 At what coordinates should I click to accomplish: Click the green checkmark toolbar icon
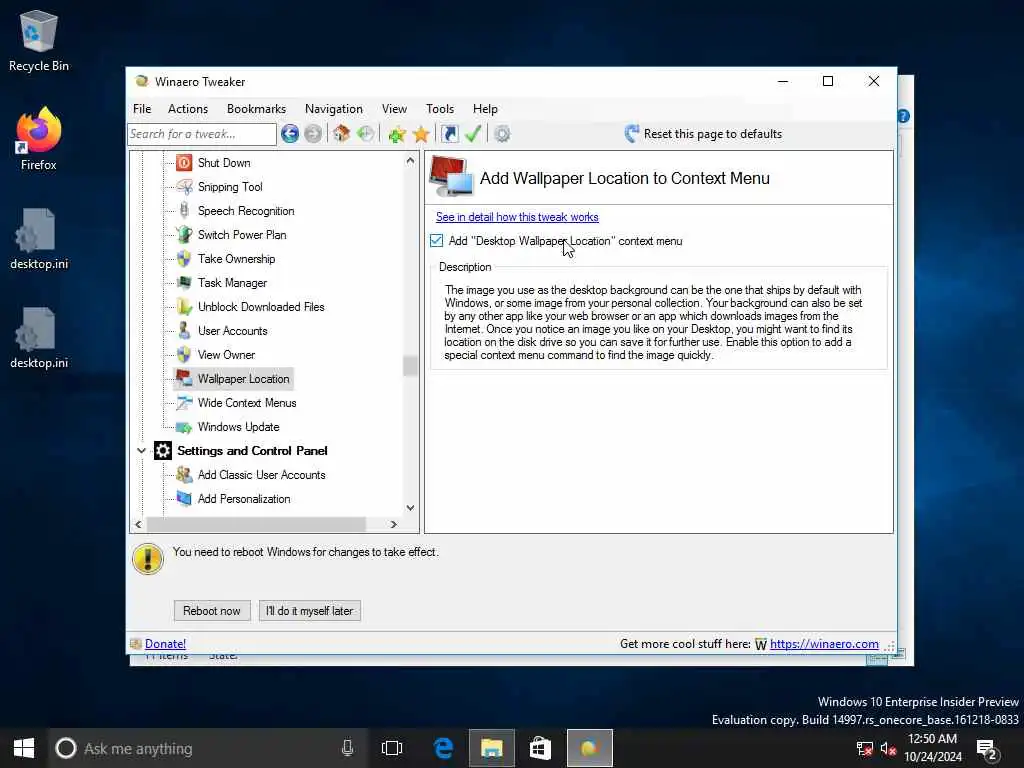pos(473,134)
